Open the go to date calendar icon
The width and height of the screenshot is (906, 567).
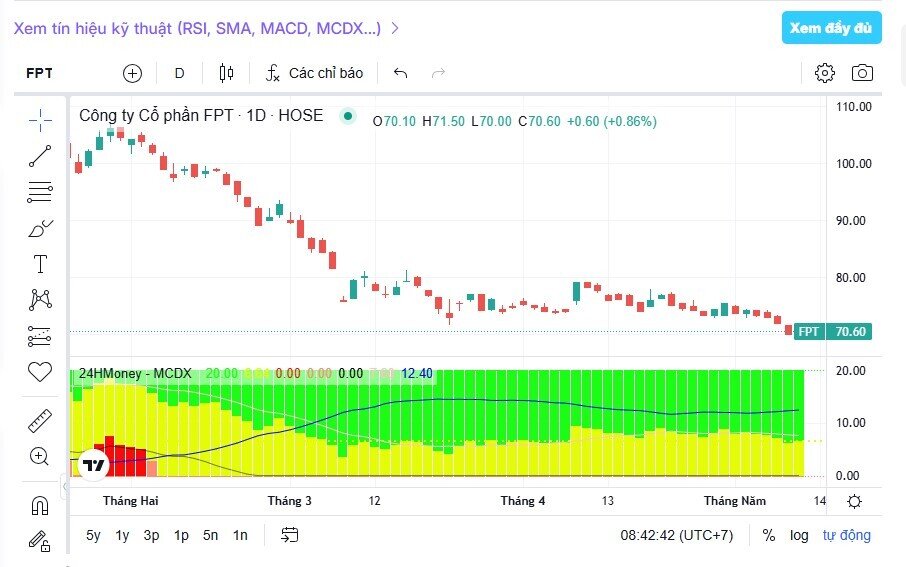click(289, 535)
